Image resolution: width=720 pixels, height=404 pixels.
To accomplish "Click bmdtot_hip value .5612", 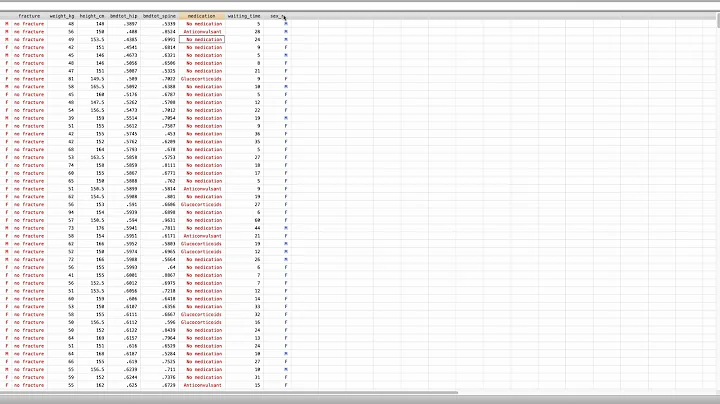I will [131, 126].
